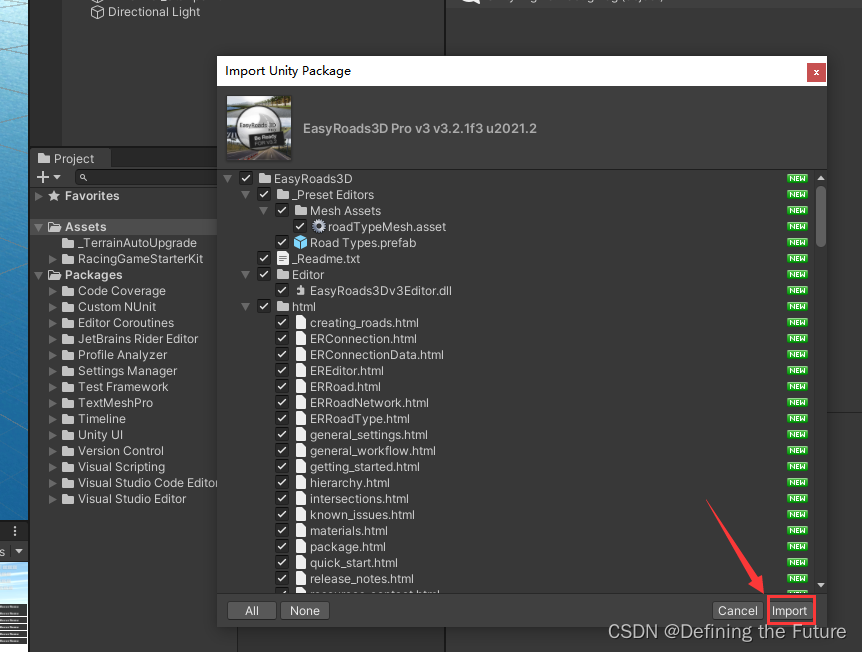Click the known_issues.html file name
Image resolution: width=862 pixels, height=652 pixels.
[x=362, y=515]
